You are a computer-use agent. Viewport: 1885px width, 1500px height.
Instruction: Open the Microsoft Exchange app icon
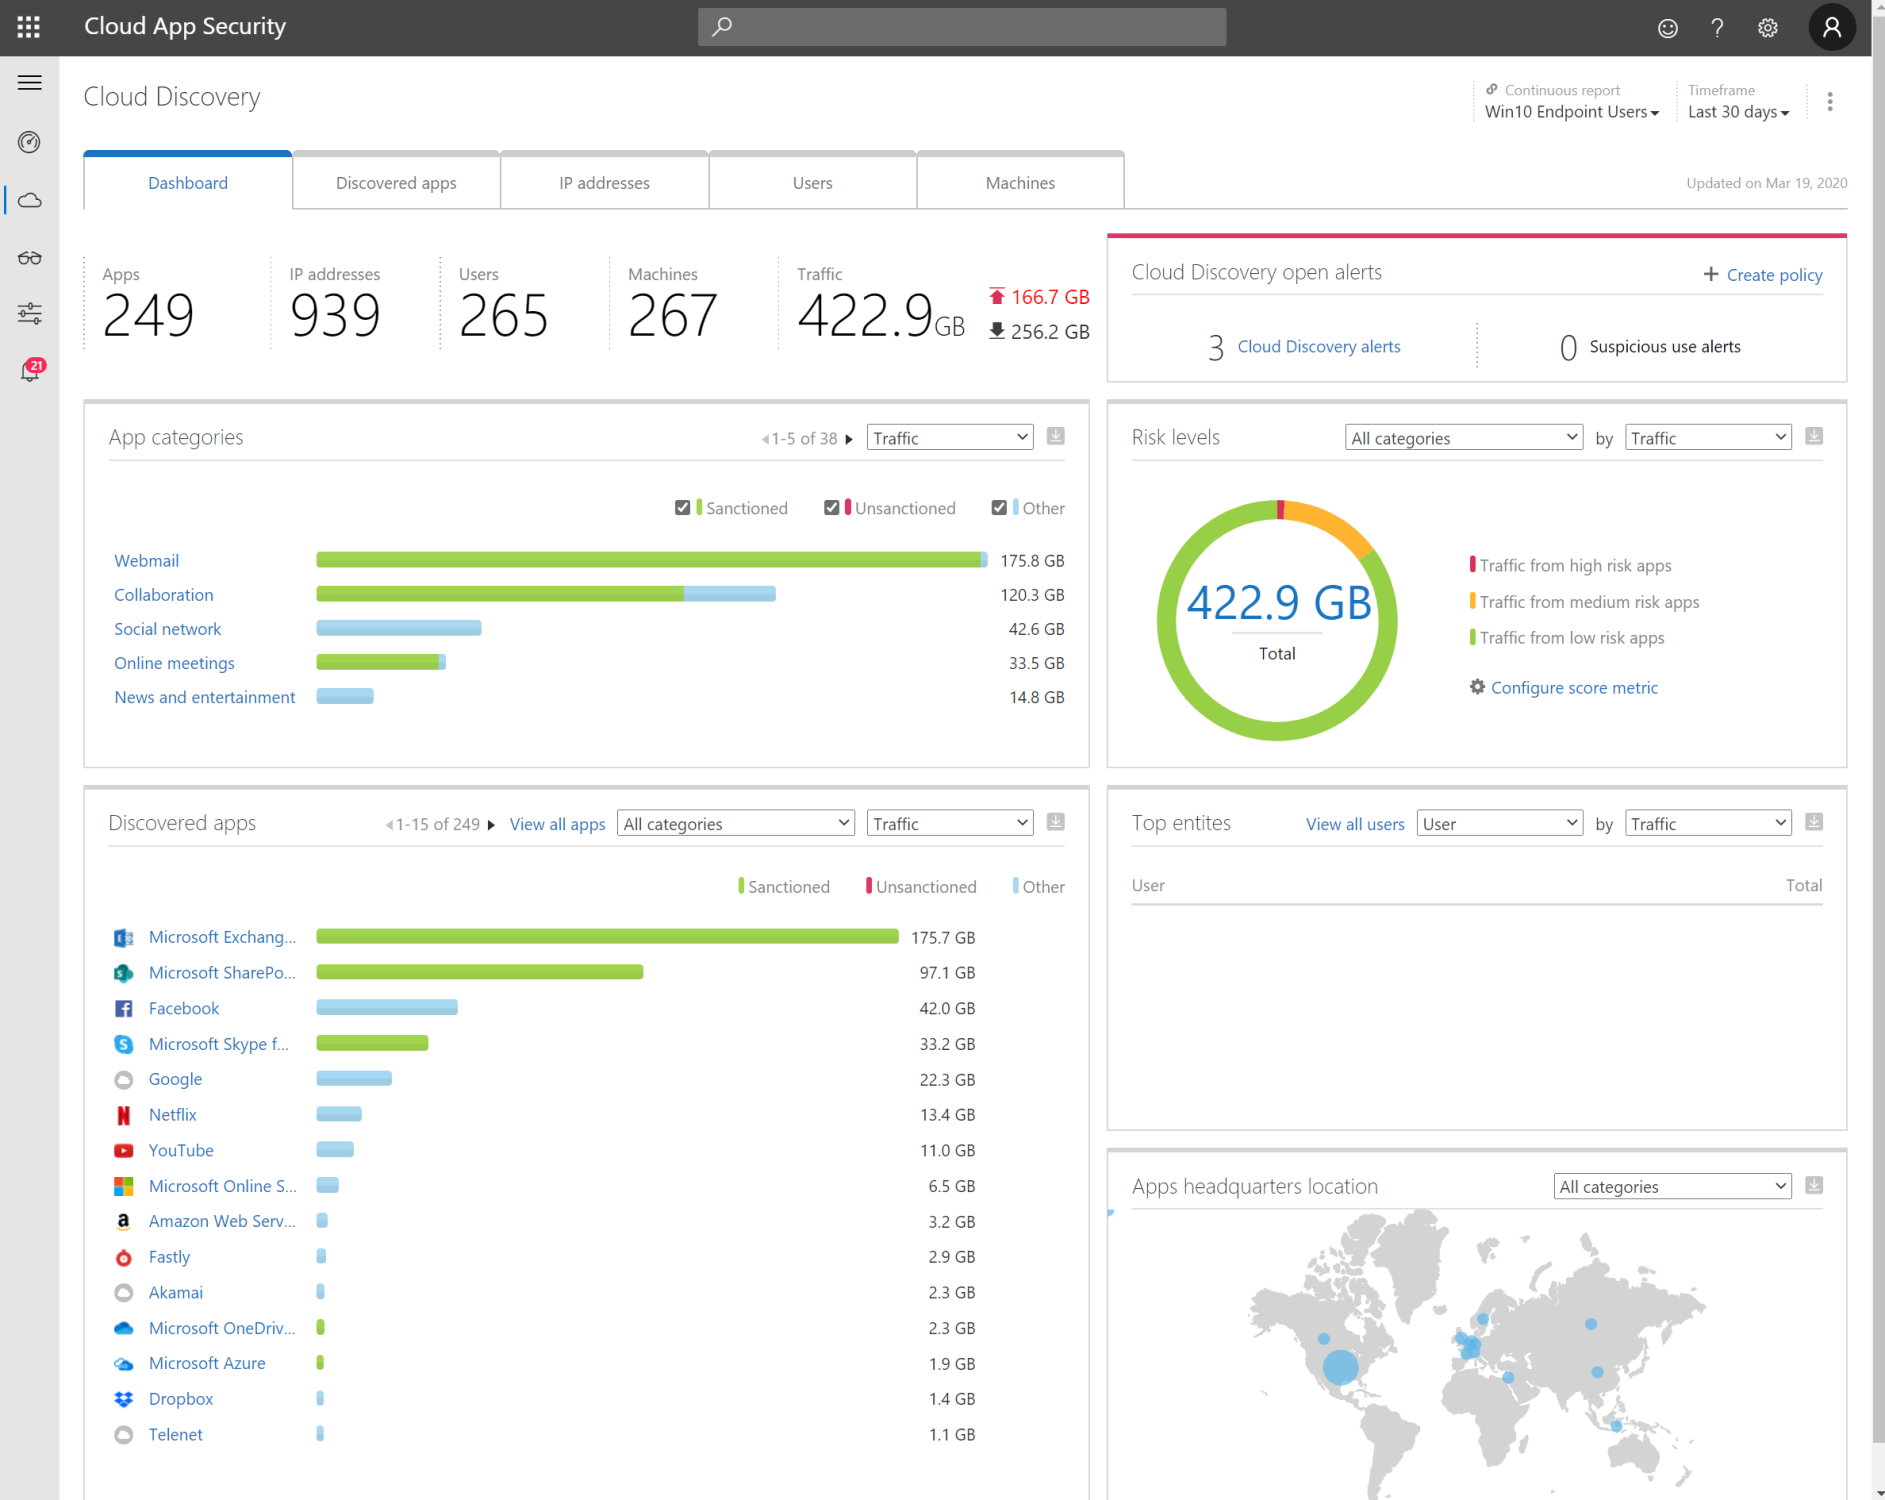point(123,937)
